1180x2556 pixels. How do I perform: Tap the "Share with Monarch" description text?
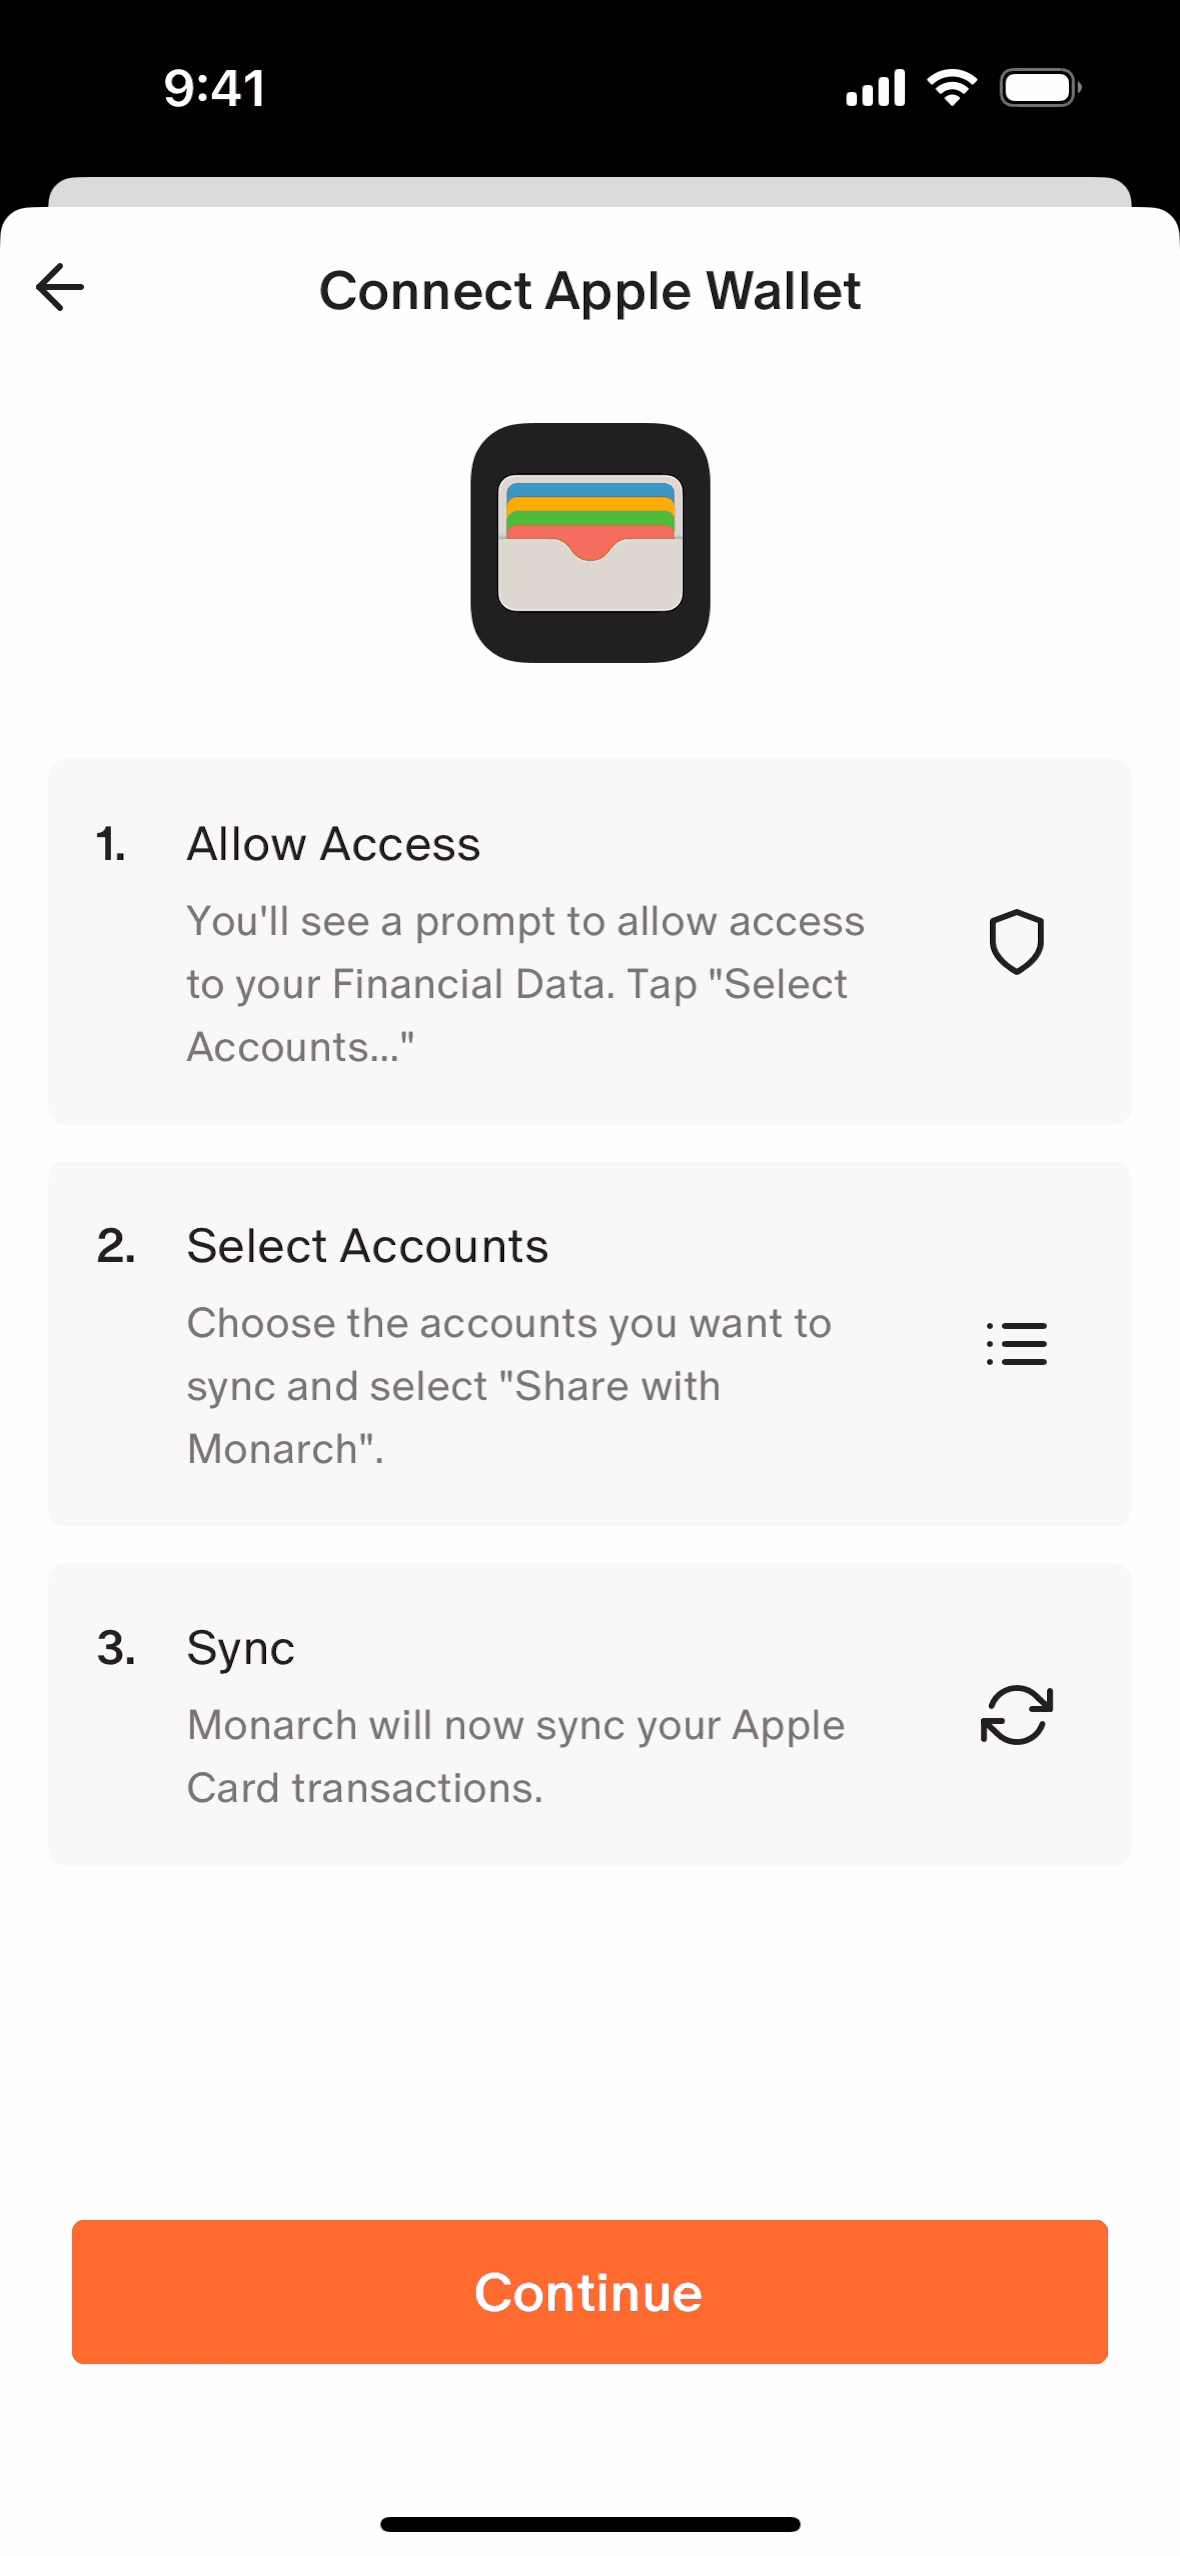pyautogui.click(x=509, y=1386)
